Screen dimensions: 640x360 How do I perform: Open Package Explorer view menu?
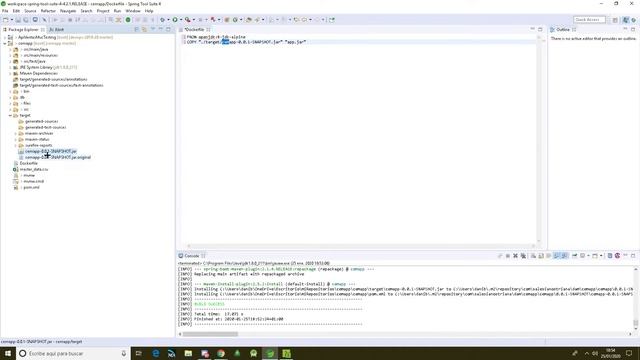pyautogui.click(x=153, y=29)
